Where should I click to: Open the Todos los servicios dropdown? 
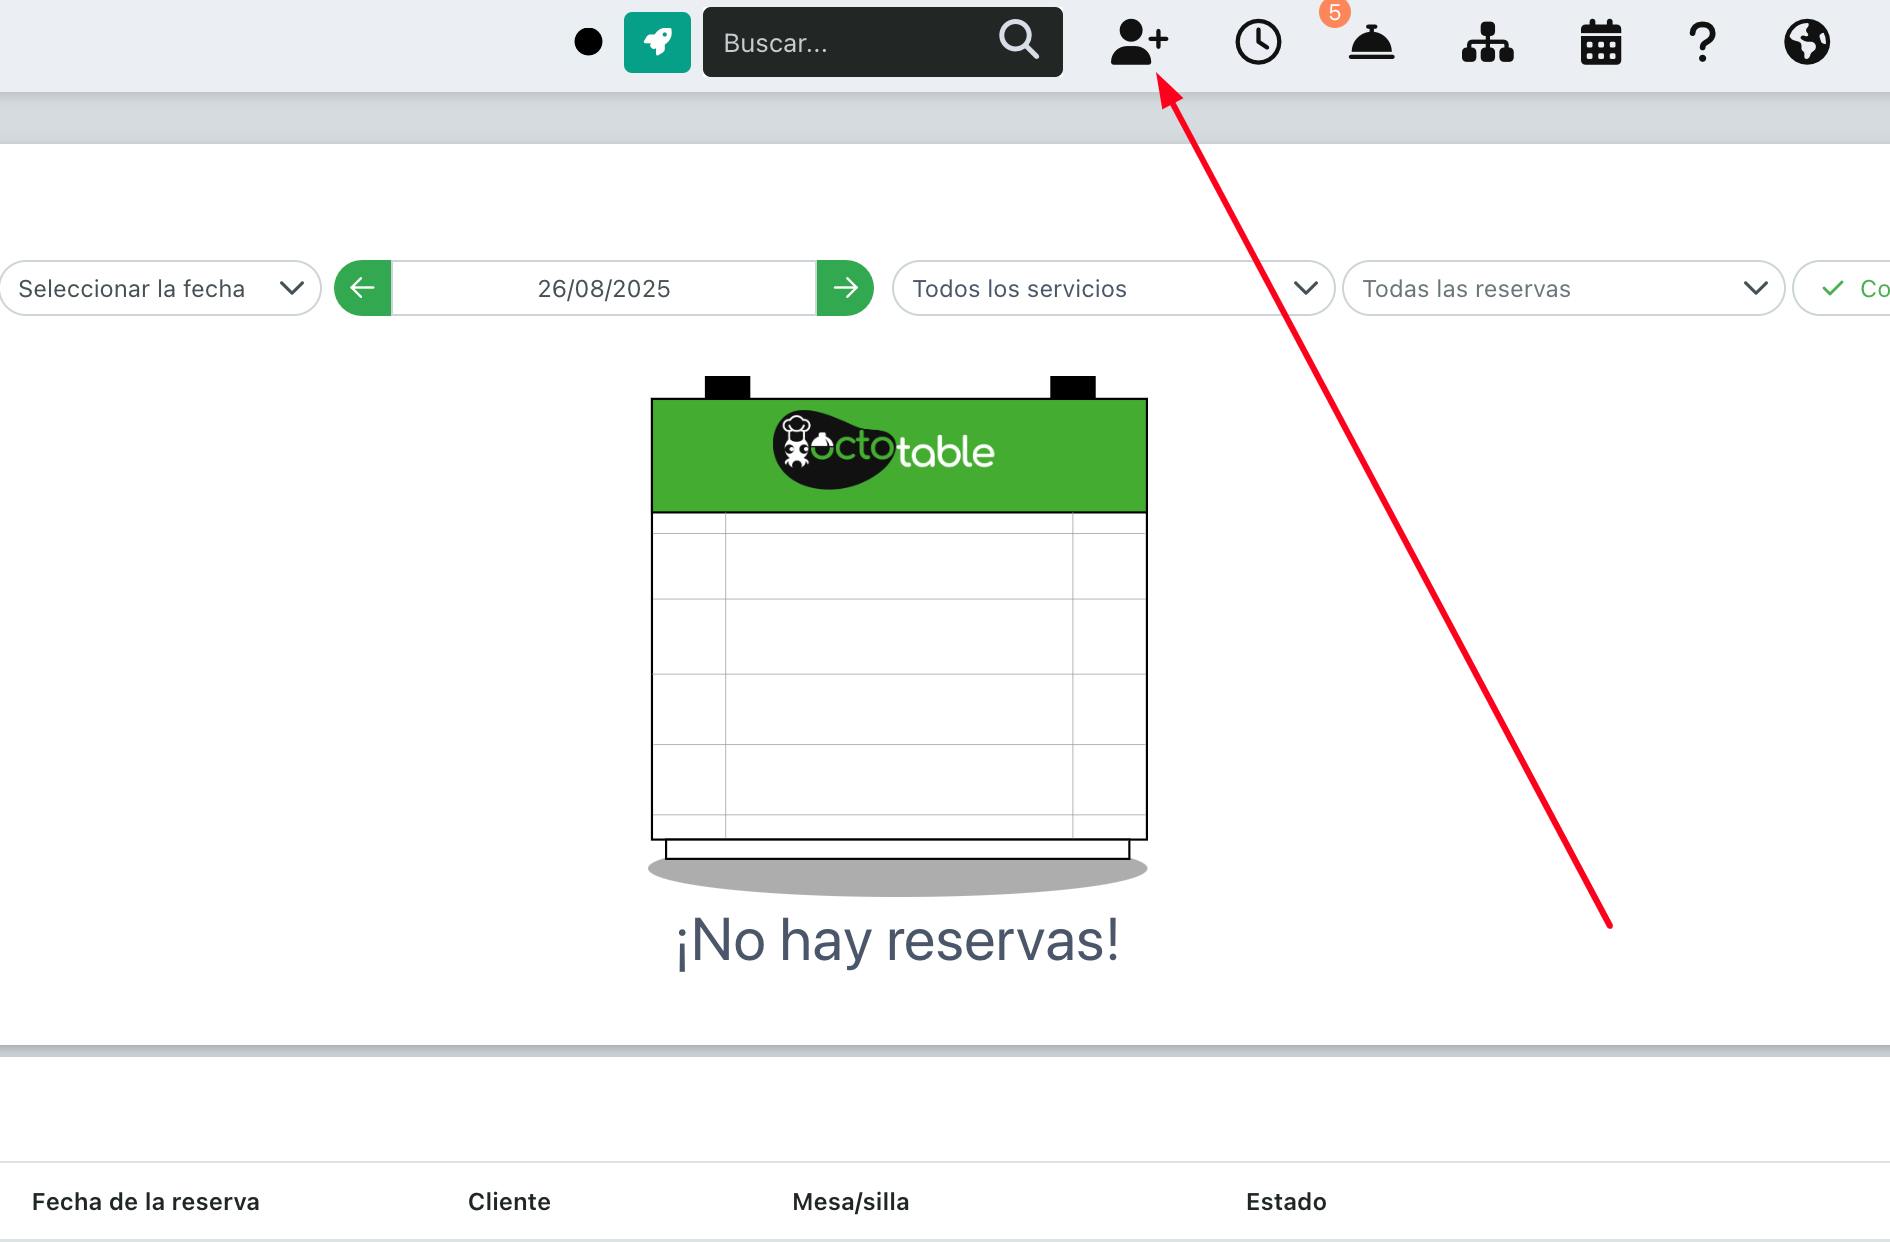pos(1113,288)
